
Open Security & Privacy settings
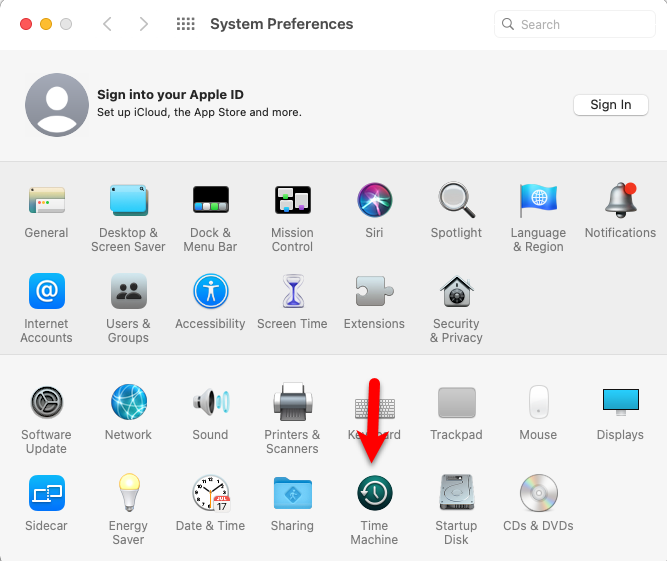456,292
